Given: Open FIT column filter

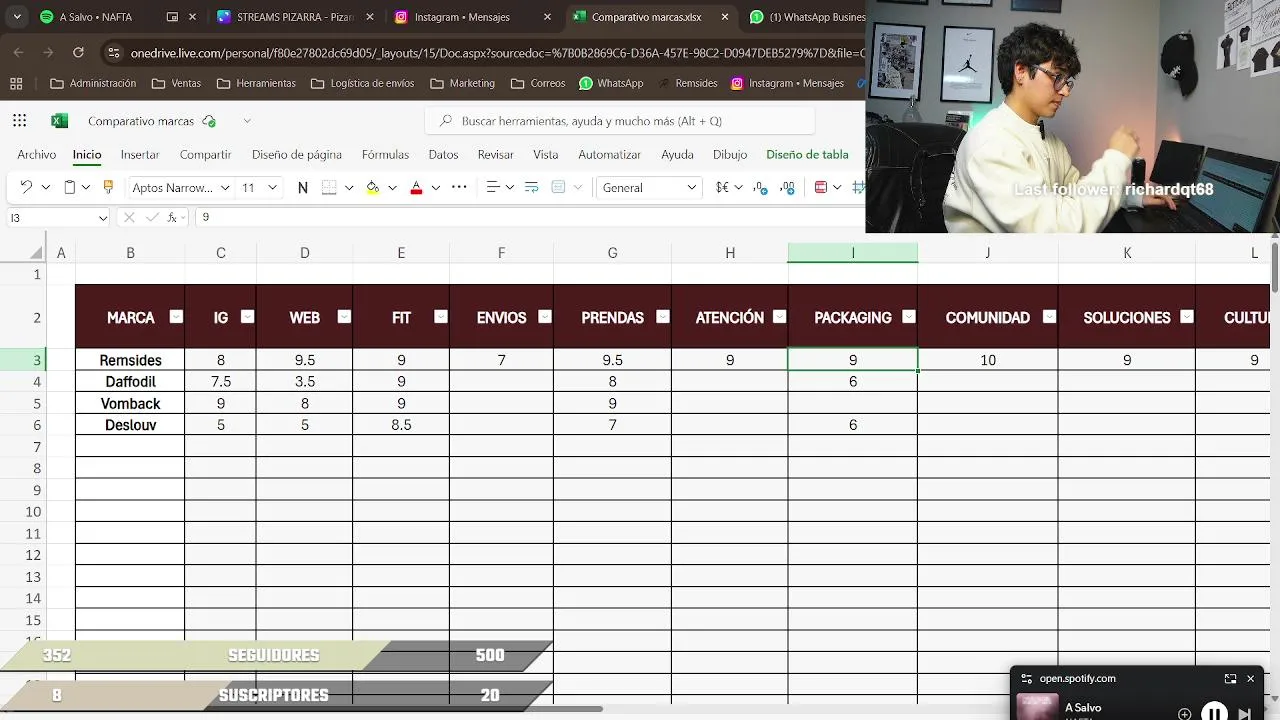Looking at the screenshot, I should [x=441, y=317].
